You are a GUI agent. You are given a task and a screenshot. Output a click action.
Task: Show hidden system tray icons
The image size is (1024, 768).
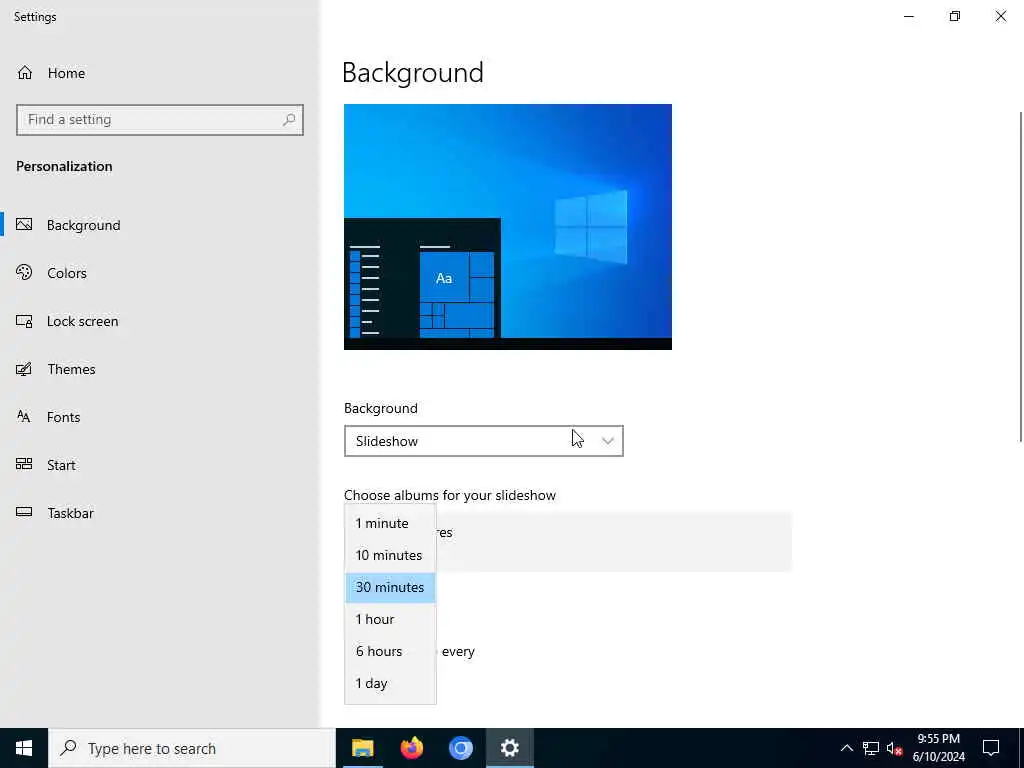pyautogui.click(x=846, y=748)
